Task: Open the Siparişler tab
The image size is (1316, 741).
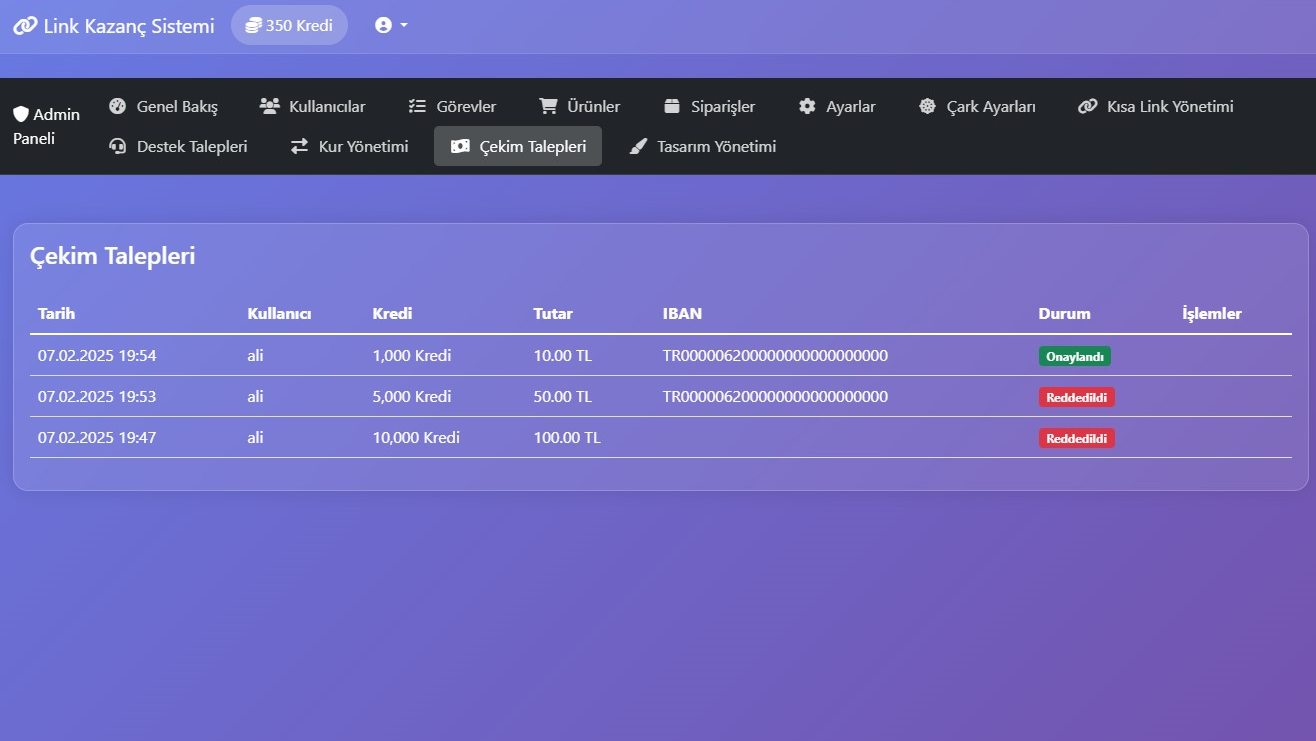Action: [709, 106]
